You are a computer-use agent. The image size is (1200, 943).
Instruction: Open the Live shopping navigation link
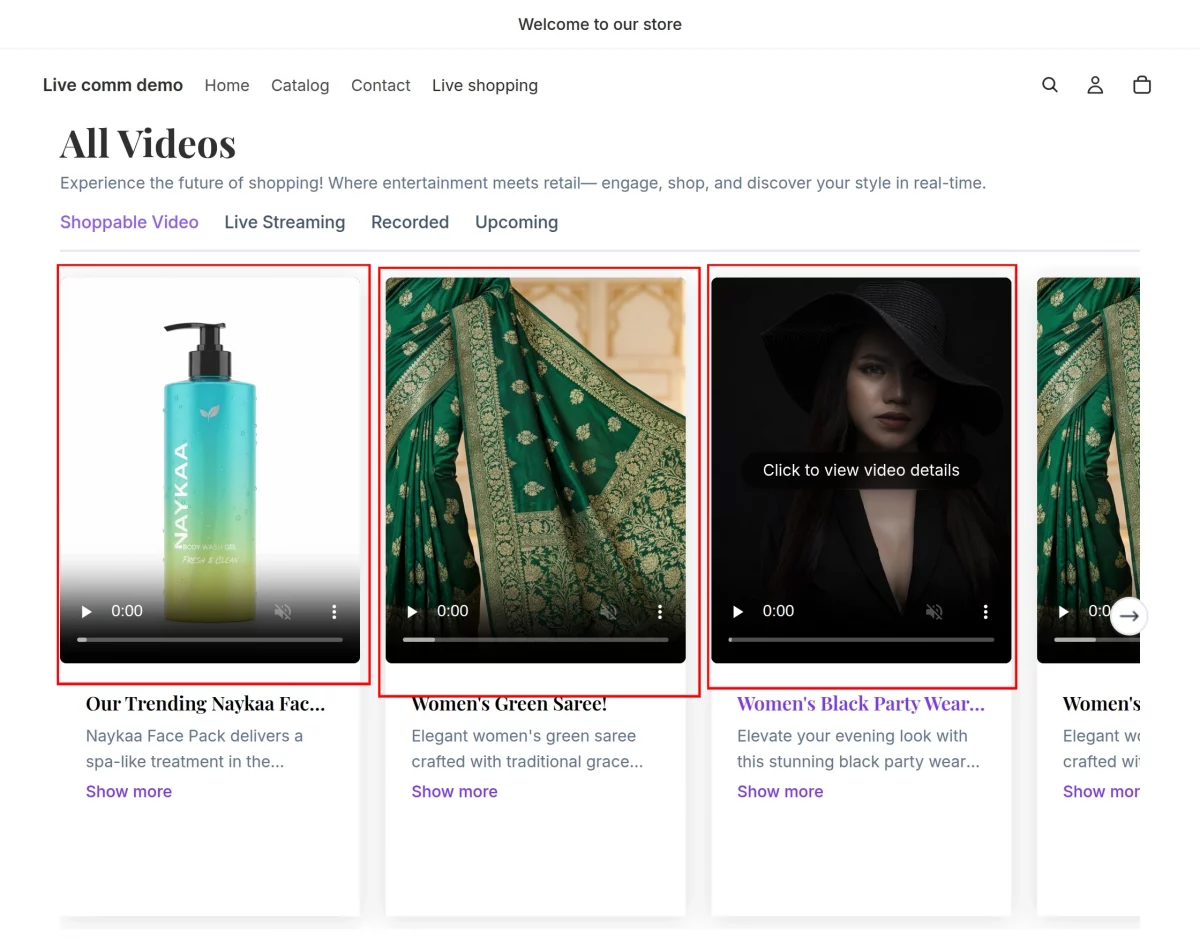(485, 85)
